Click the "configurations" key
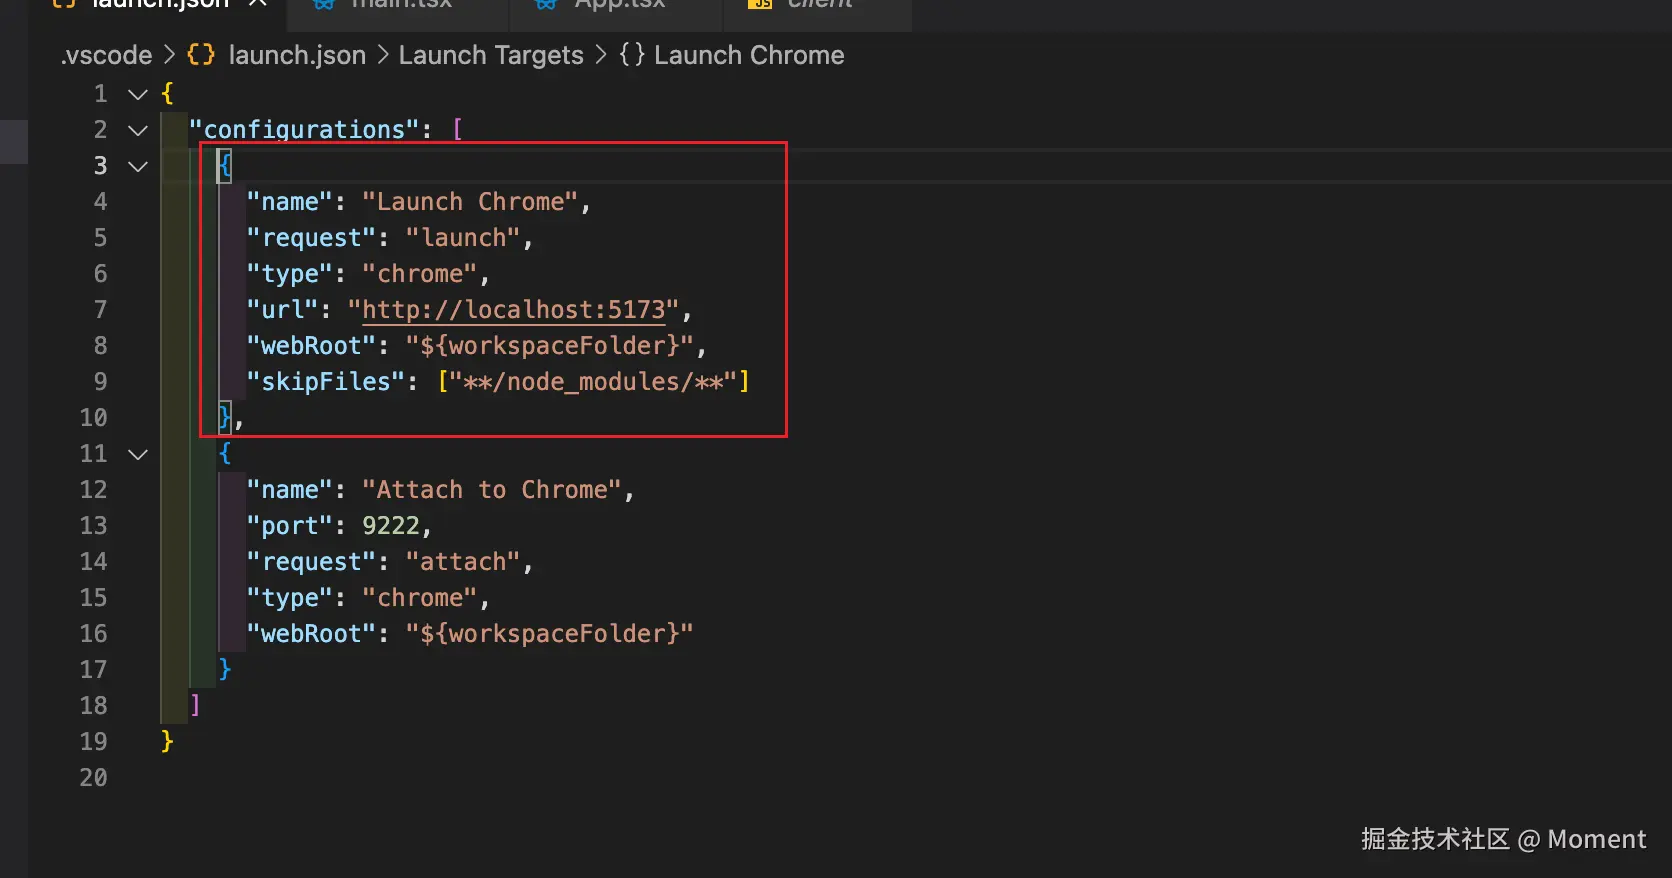 tap(304, 130)
